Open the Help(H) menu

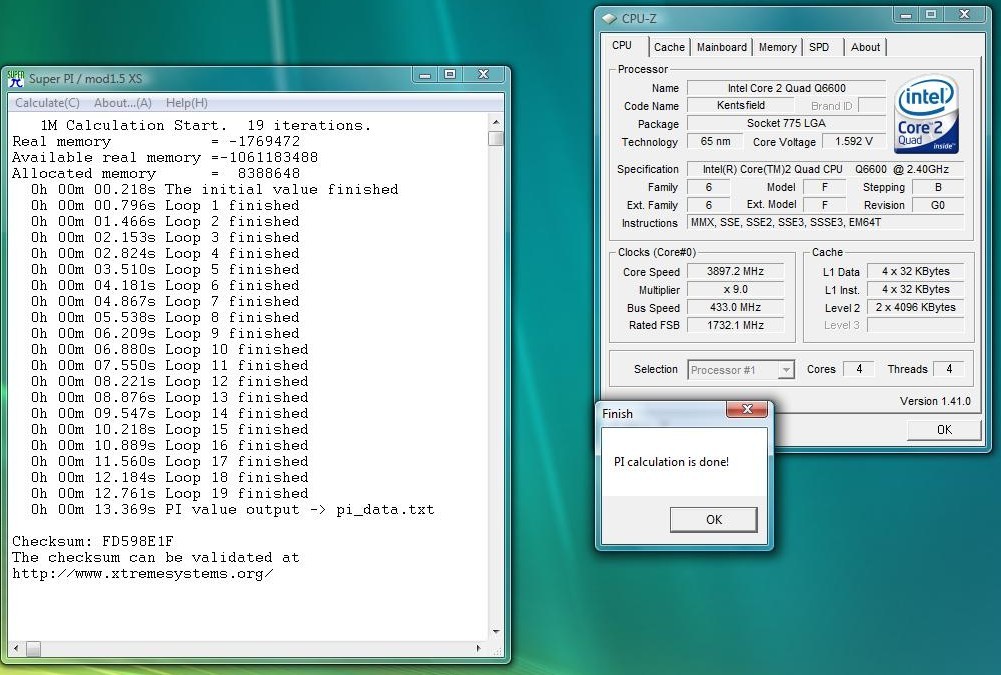186,103
